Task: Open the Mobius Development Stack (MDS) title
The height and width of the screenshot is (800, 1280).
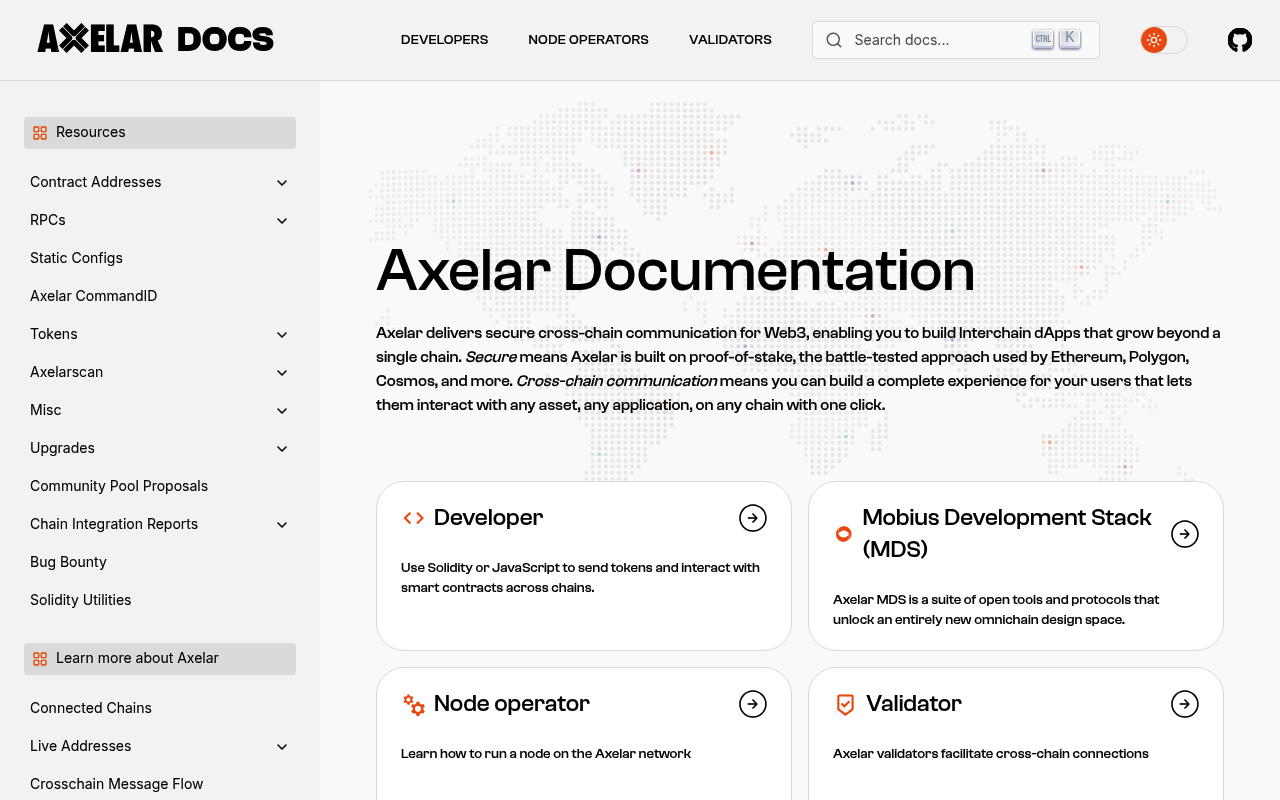Action: [x=1007, y=533]
